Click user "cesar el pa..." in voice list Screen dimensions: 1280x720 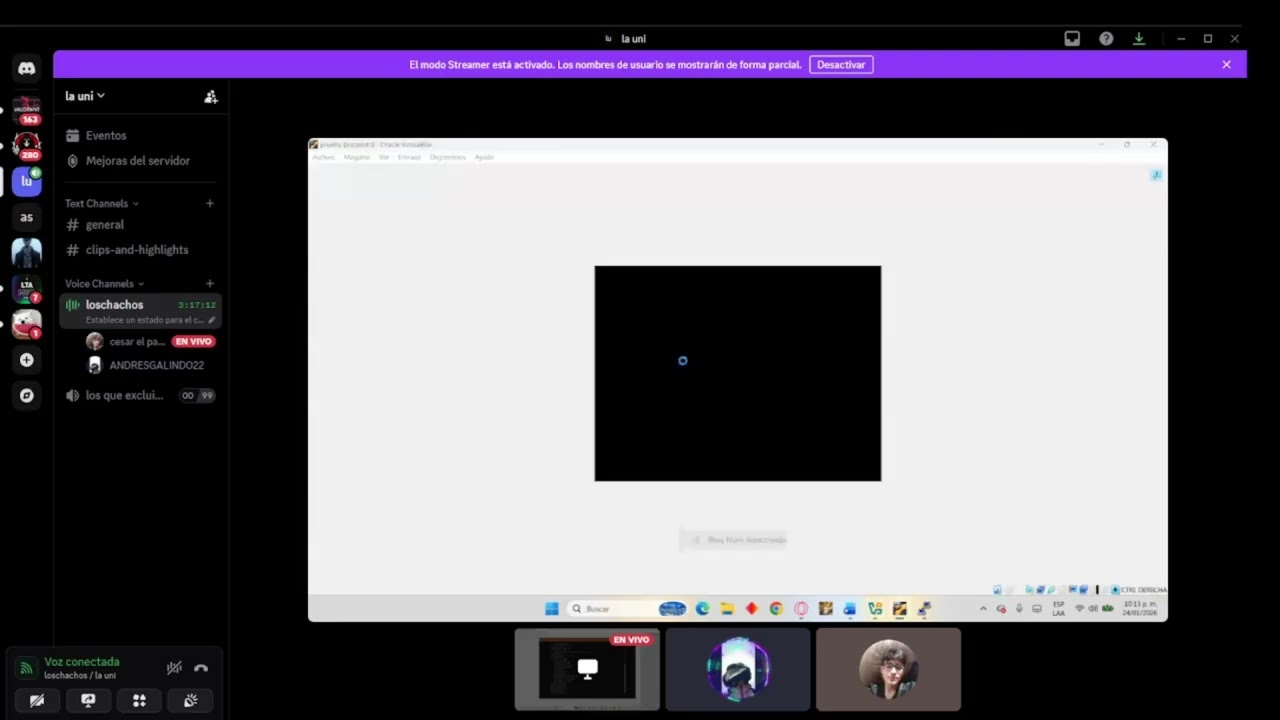(137, 341)
